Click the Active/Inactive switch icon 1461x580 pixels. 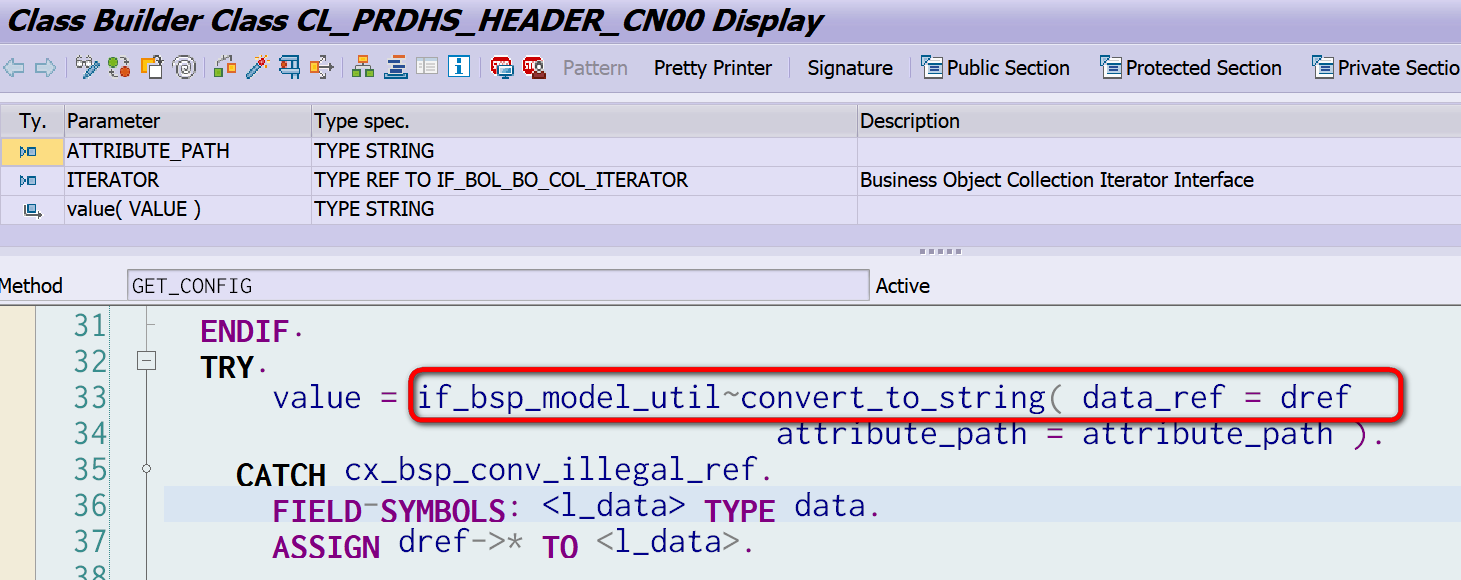(119, 68)
